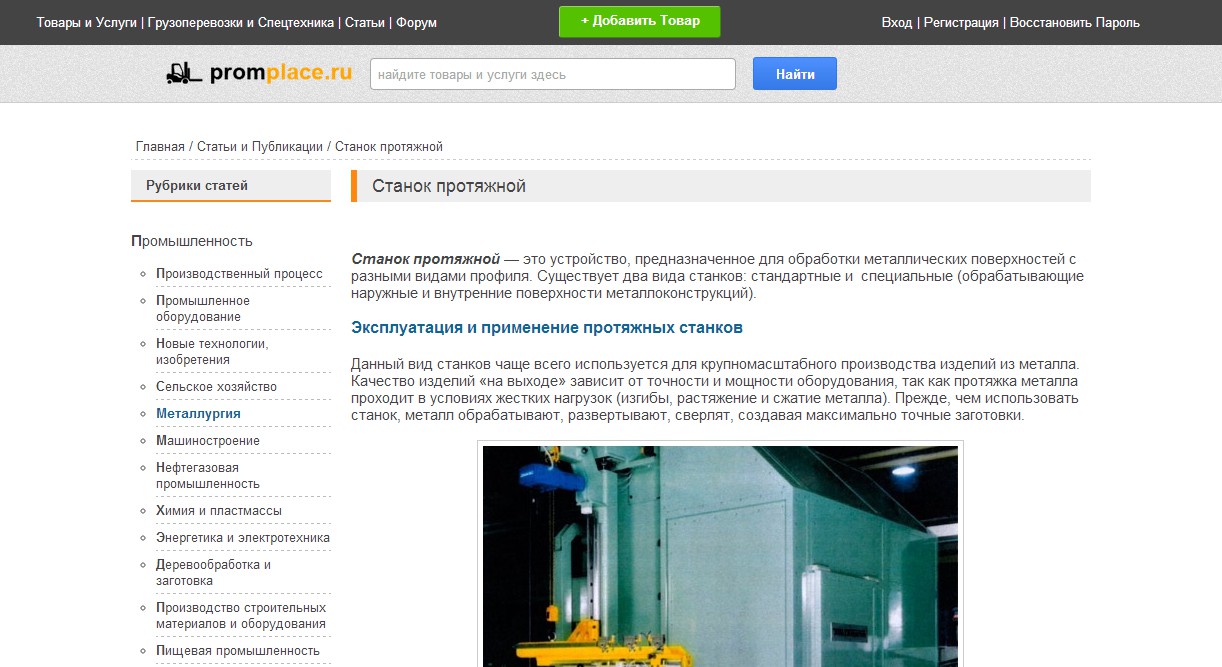
Task: Open Нефтегазовая промышленность category
Action: tap(208, 476)
